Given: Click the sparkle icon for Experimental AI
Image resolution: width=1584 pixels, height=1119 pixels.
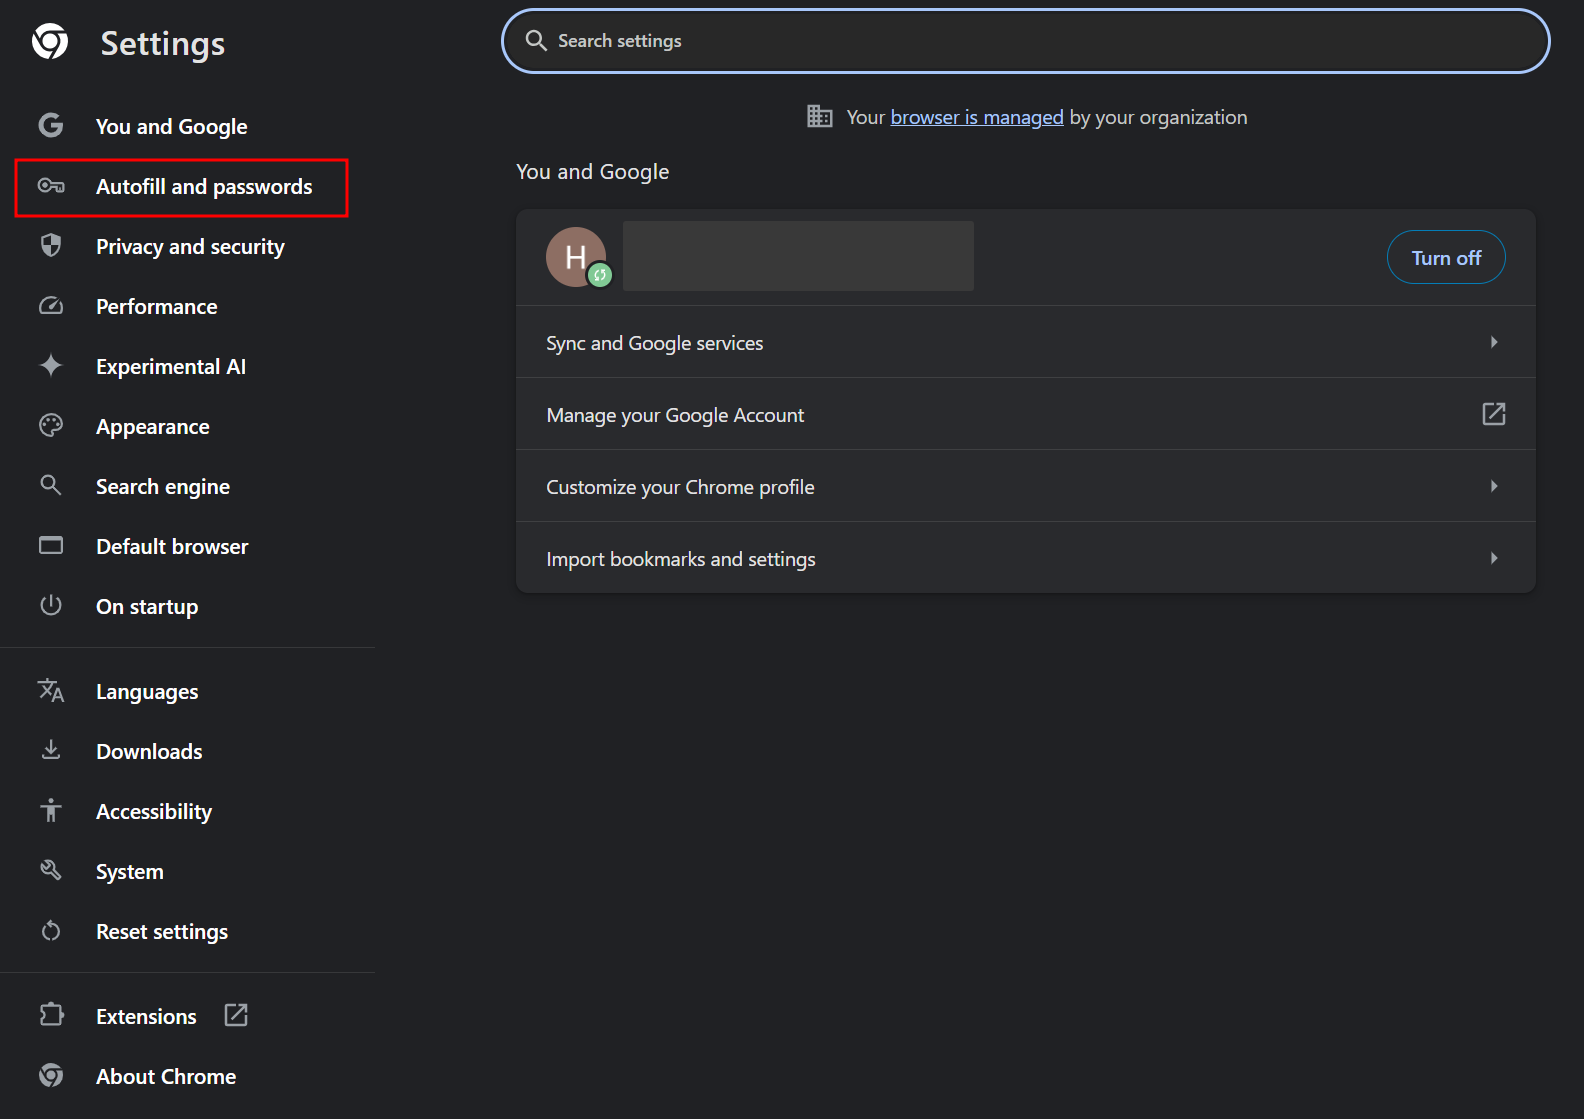Looking at the screenshot, I should tap(51, 366).
